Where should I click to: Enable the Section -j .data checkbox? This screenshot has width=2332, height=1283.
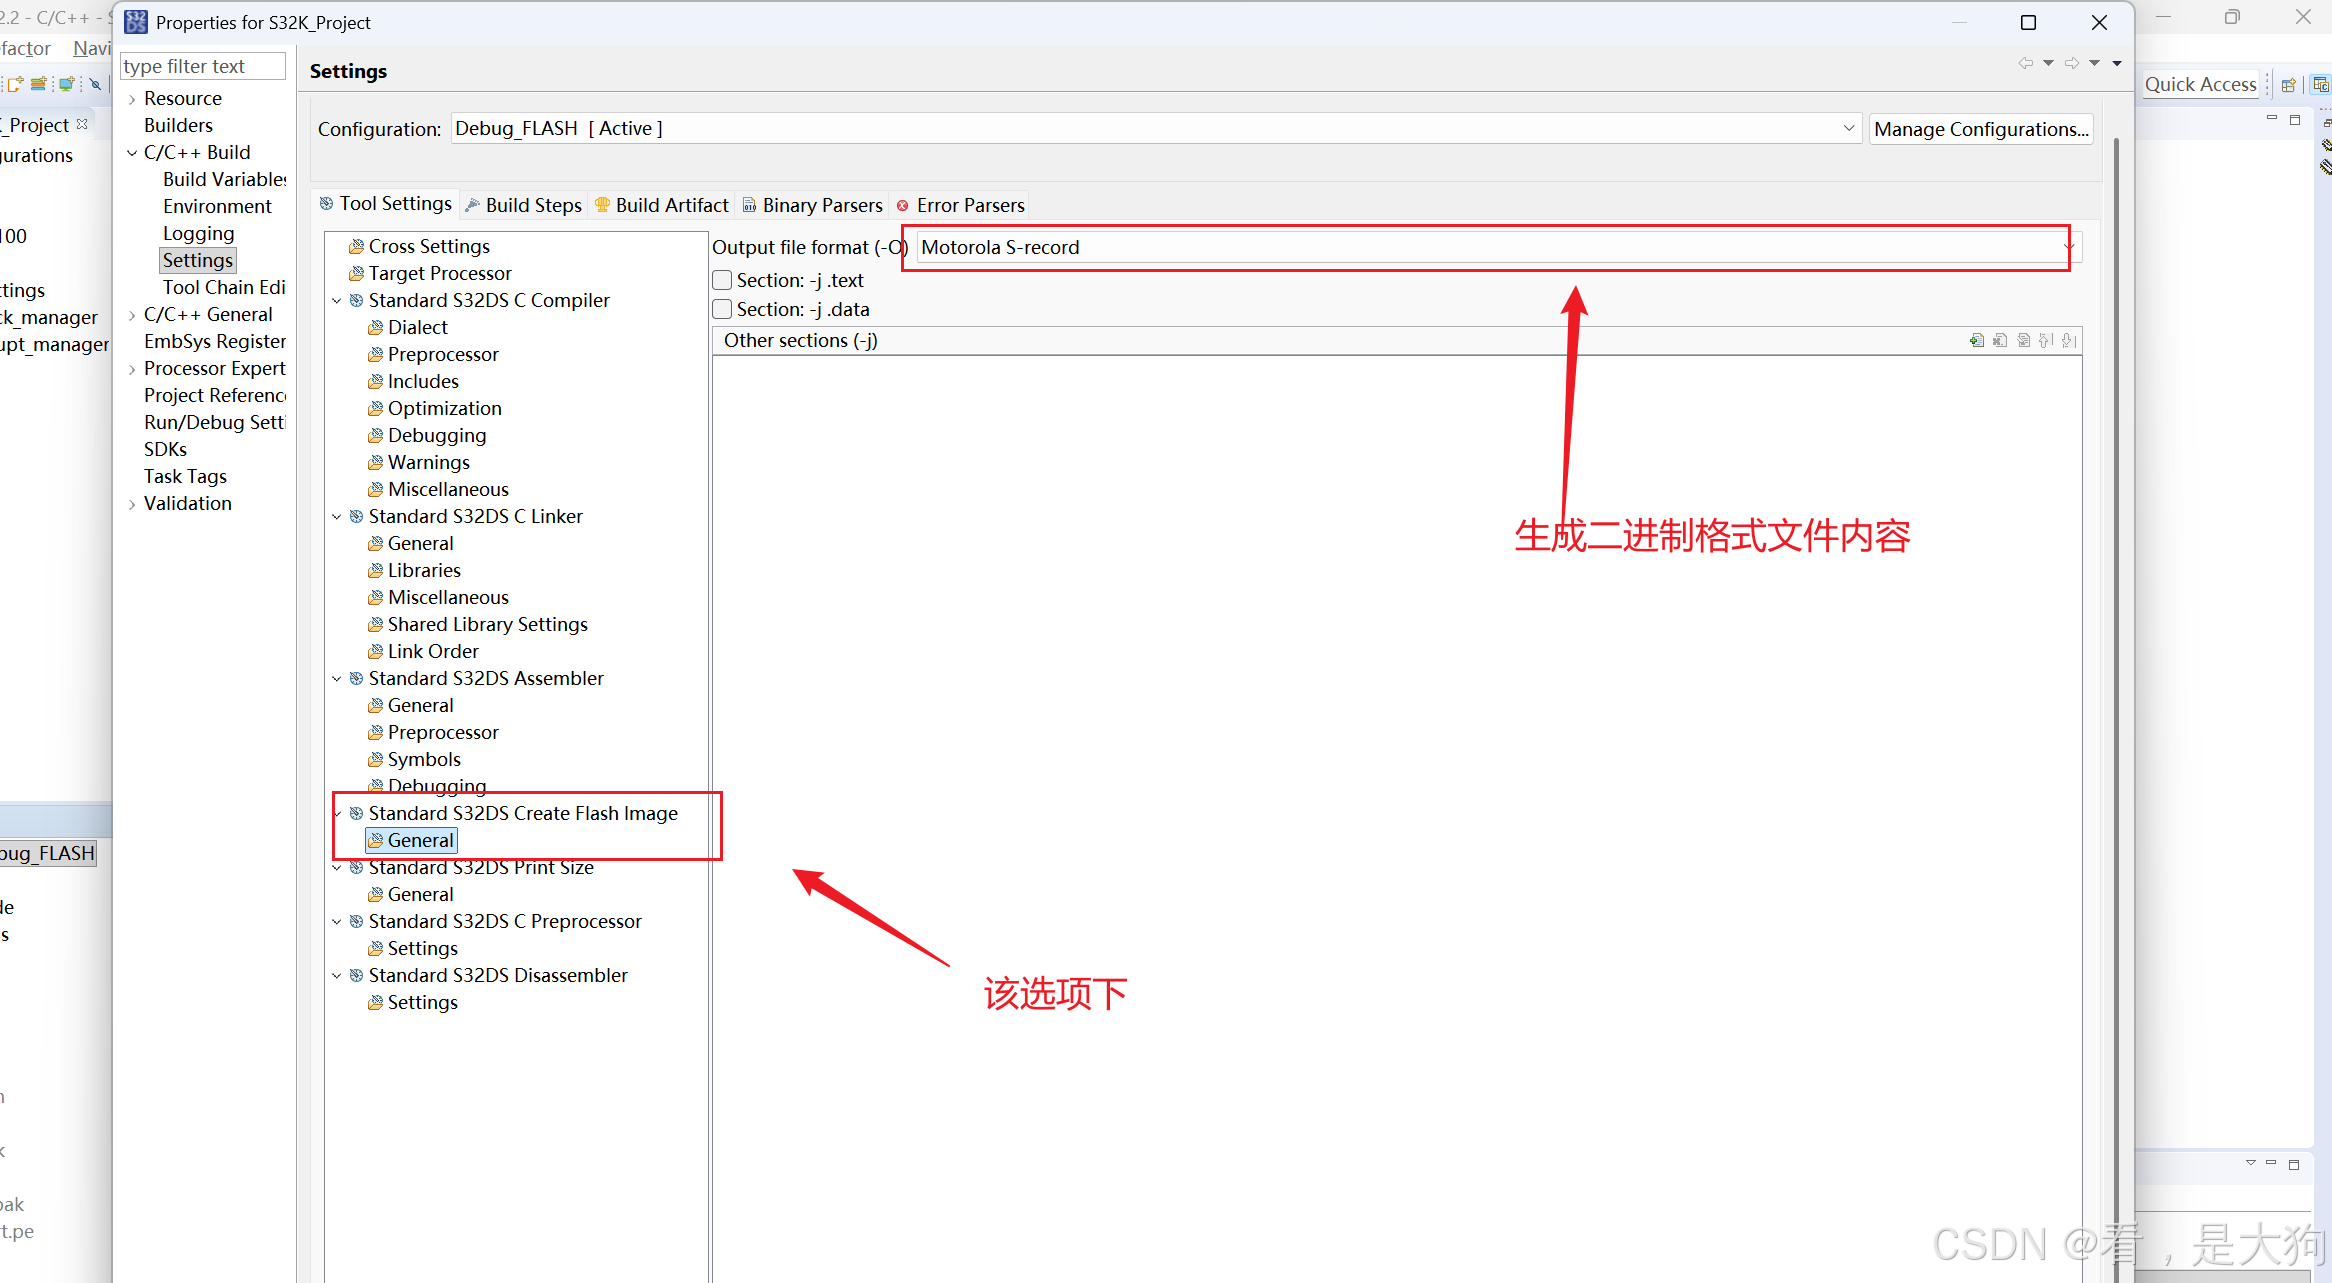coord(723,309)
